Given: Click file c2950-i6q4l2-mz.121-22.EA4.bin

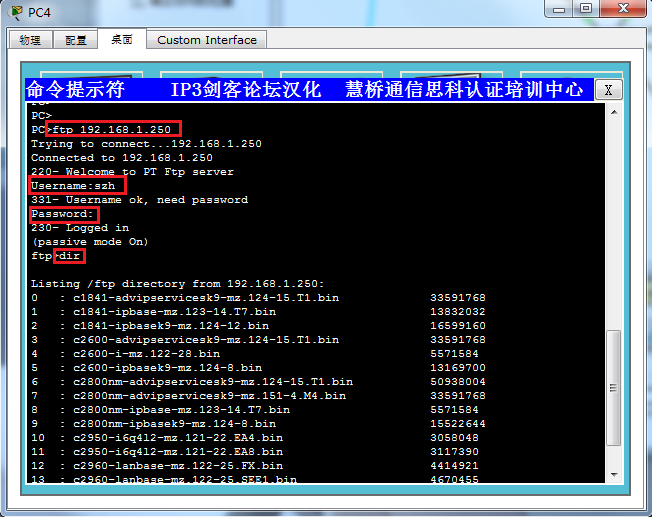Looking at the screenshot, I should tap(178, 438).
